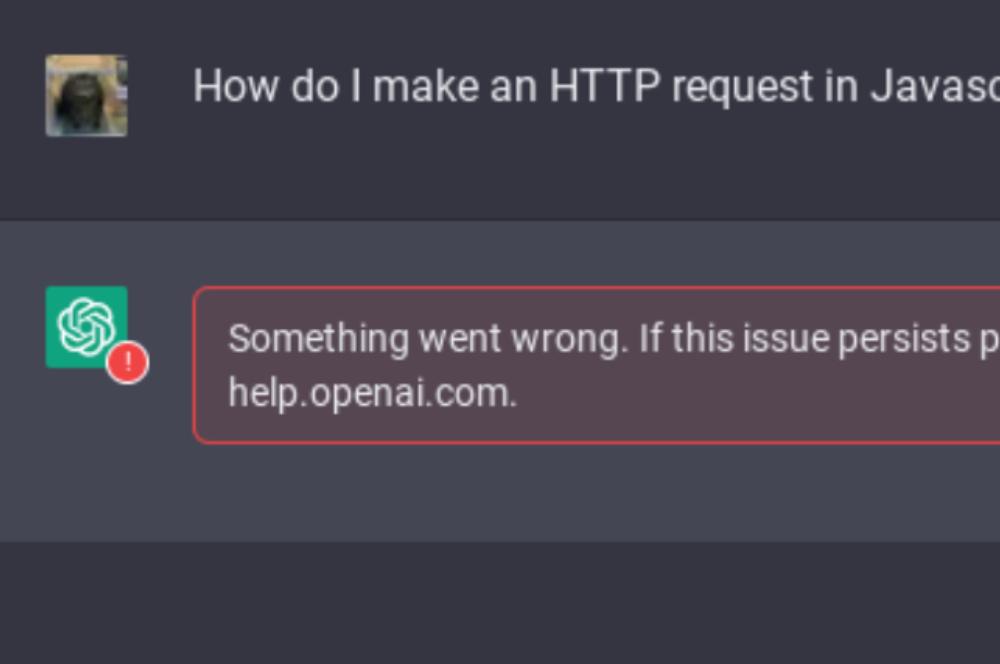
Task: Click the empty dark area below the response
Action: pos(500,603)
